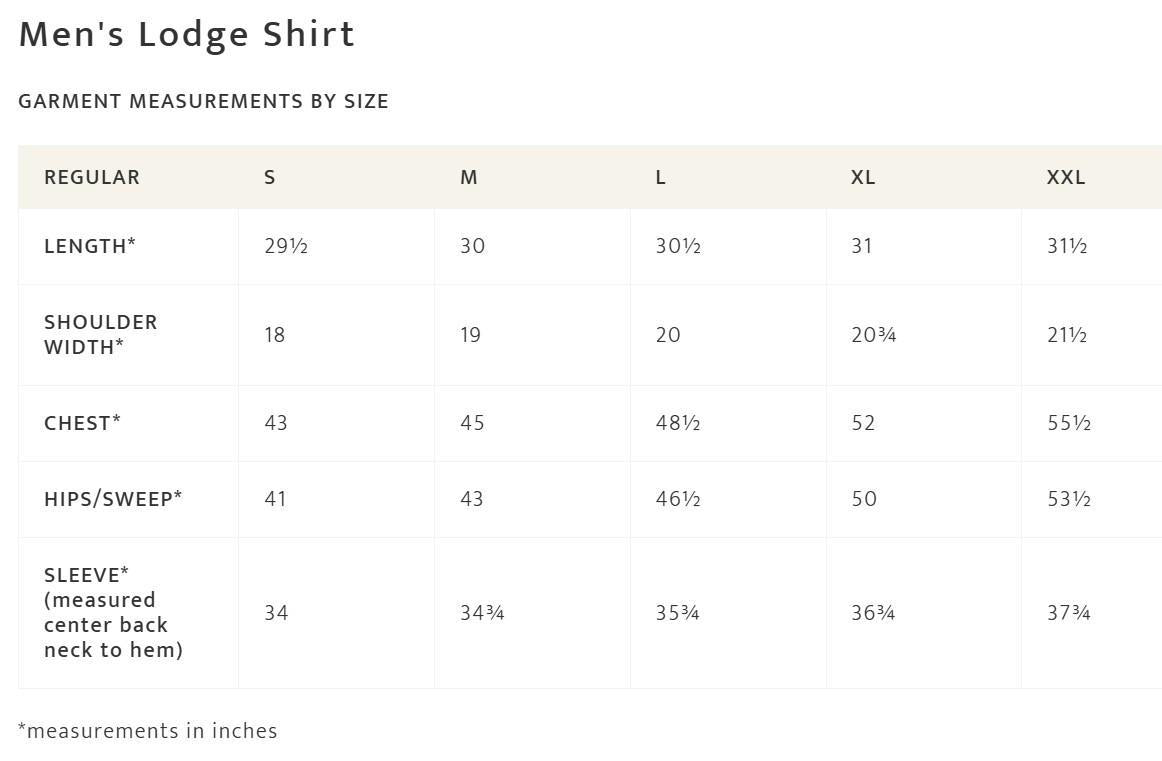Click the XXL size column header
Screen dimensions: 1162x761
pos(1066,177)
